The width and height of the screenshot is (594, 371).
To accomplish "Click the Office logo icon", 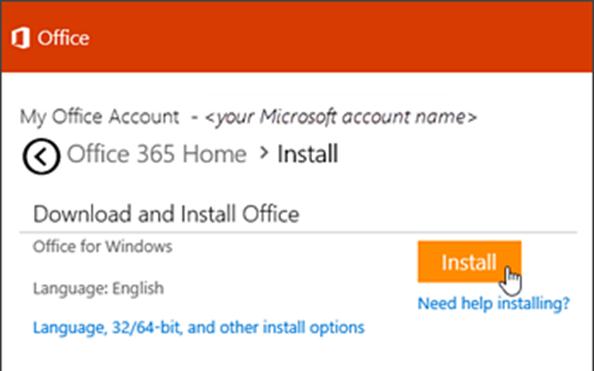I will [20, 38].
